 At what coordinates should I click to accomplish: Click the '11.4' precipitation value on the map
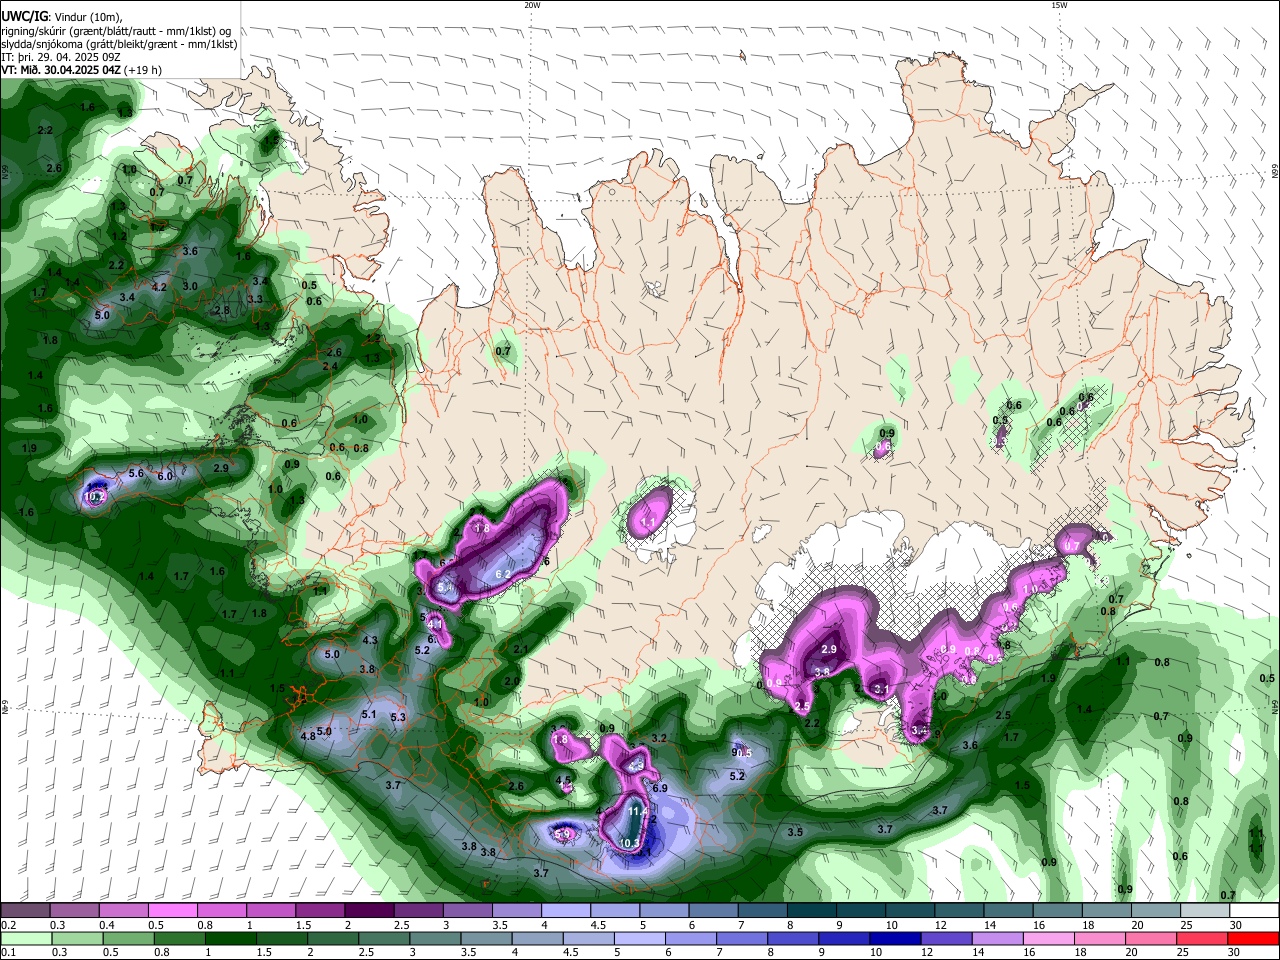(x=638, y=812)
